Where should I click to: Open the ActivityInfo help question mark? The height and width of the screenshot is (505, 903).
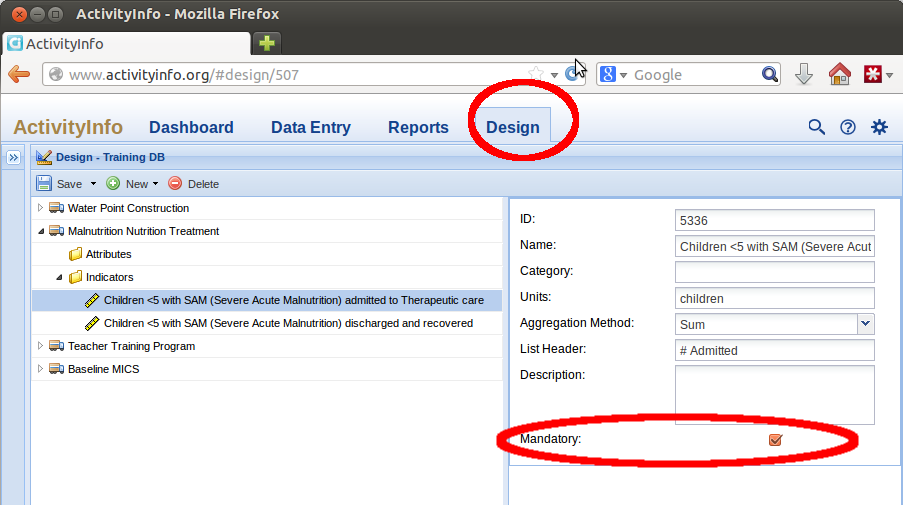point(848,127)
